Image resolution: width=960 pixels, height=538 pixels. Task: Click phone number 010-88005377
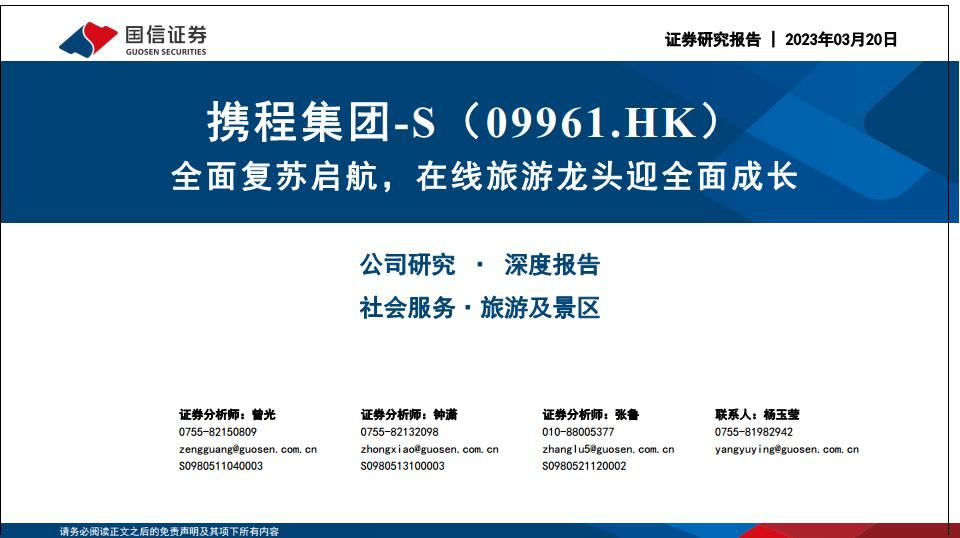click(x=578, y=432)
